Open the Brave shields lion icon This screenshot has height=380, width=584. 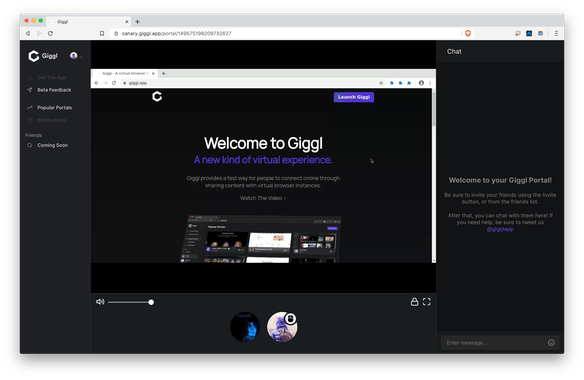tap(468, 33)
